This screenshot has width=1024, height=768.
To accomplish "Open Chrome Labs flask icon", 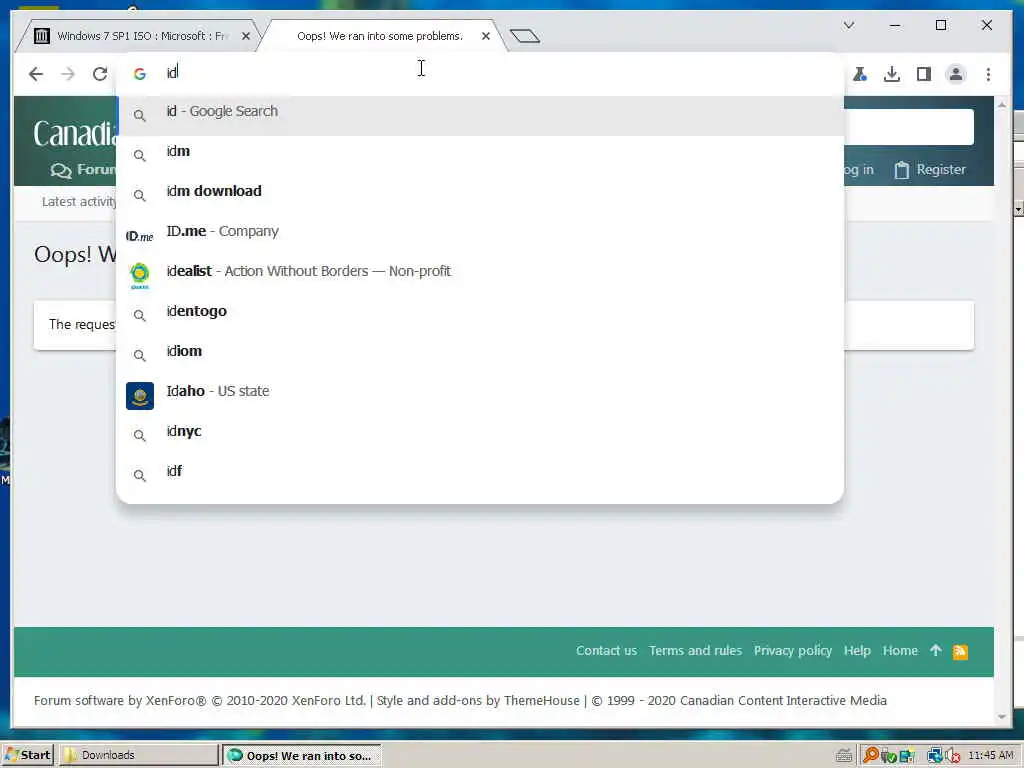I will click(x=859, y=74).
